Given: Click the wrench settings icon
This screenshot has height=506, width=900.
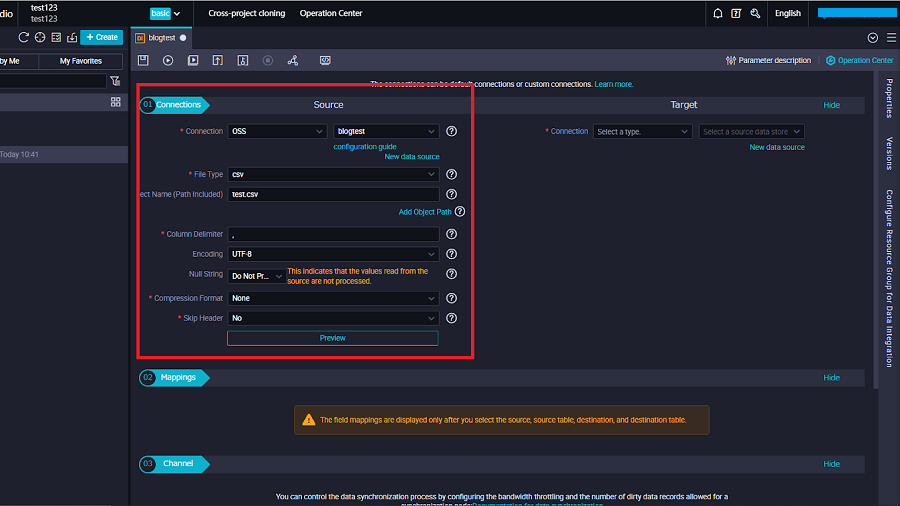Looking at the screenshot, I should [755, 13].
